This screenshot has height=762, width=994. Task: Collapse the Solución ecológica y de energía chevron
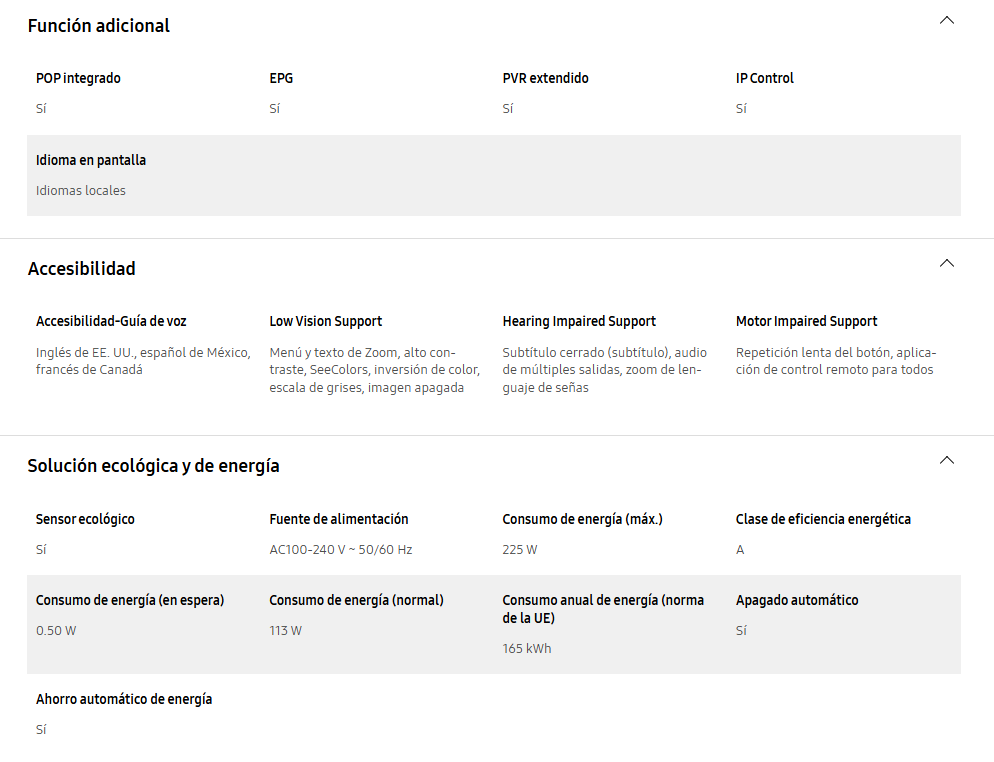pos(946,460)
